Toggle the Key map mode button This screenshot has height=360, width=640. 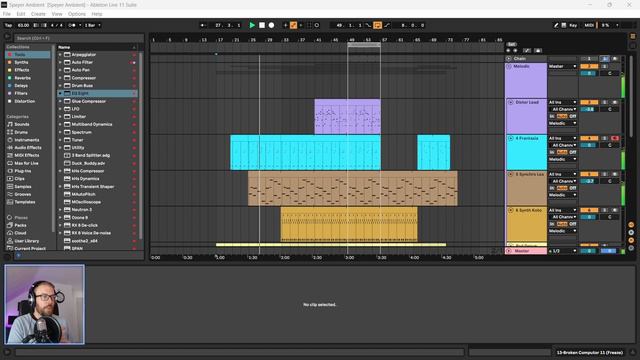coord(573,25)
